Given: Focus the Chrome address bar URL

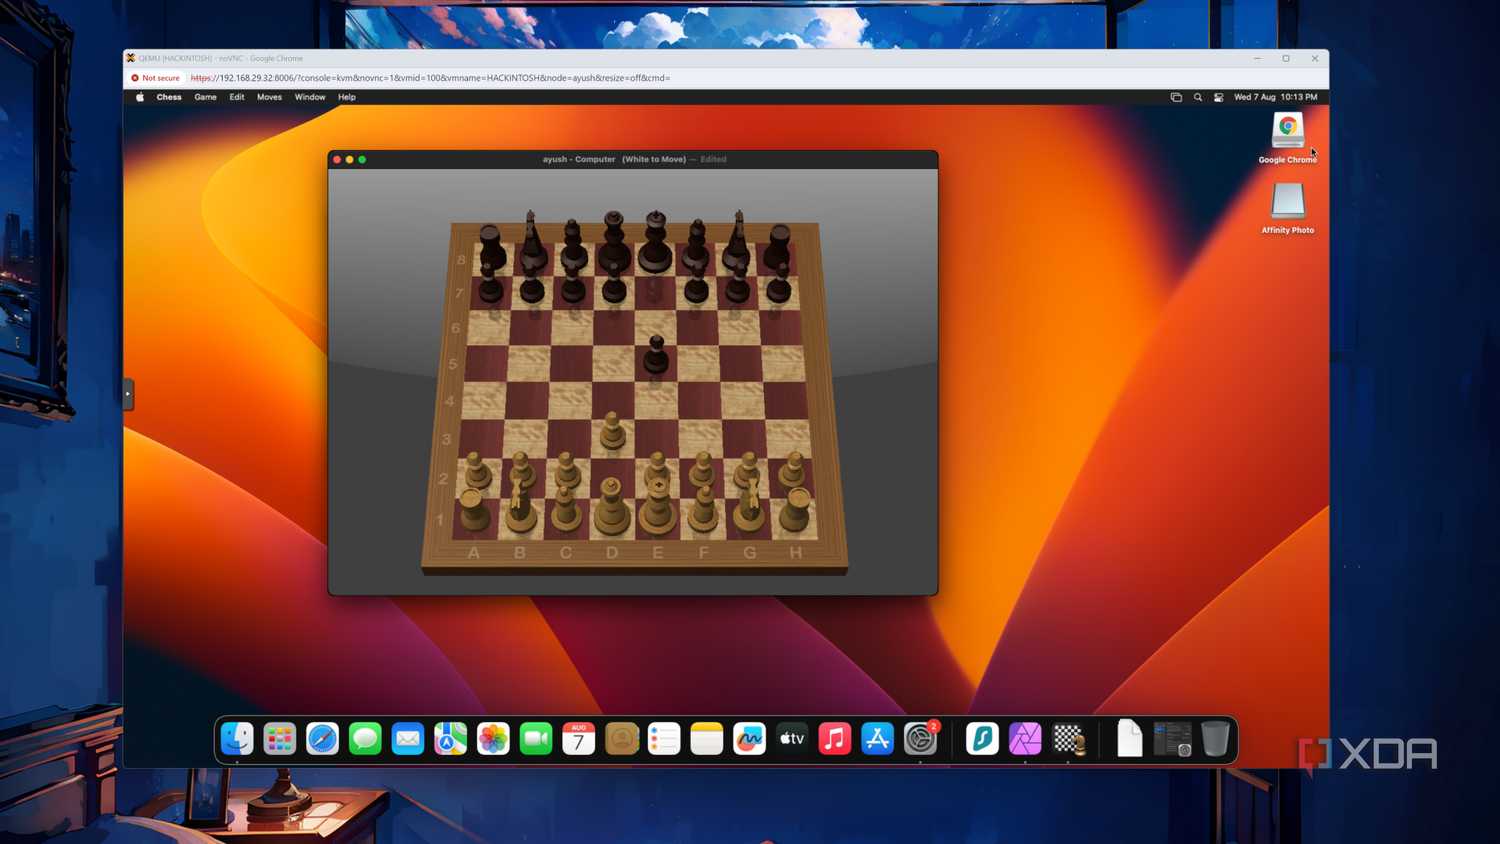Looking at the screenshot, I should pos(430,78).
